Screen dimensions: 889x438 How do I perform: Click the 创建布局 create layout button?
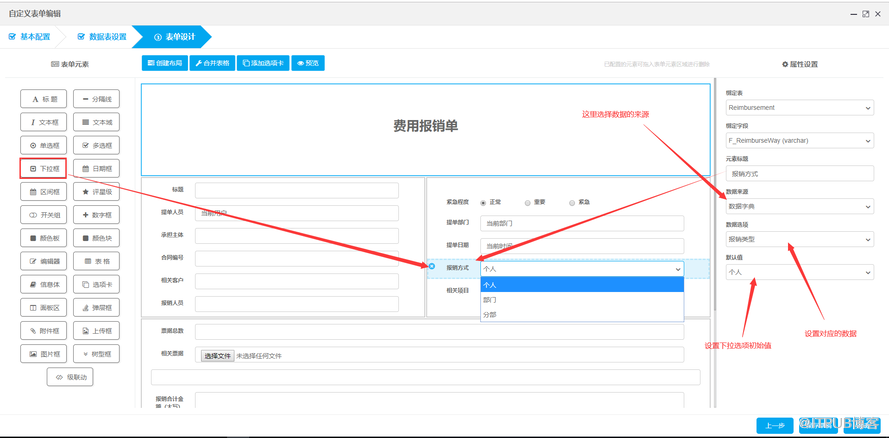[165, 63]
